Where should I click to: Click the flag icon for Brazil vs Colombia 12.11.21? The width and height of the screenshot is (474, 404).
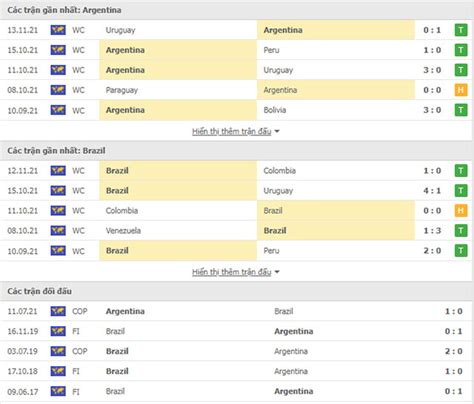(x=58, y=171)
